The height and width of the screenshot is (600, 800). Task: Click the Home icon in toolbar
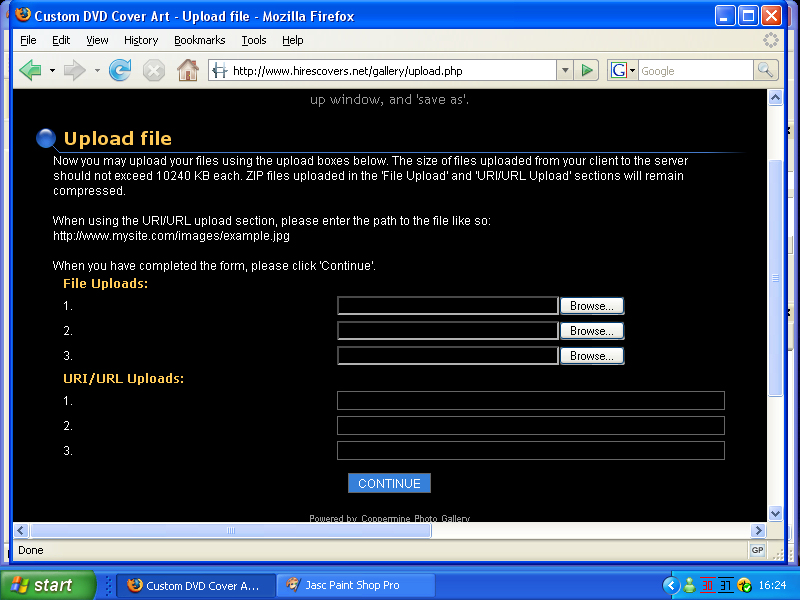coord(187,71)
